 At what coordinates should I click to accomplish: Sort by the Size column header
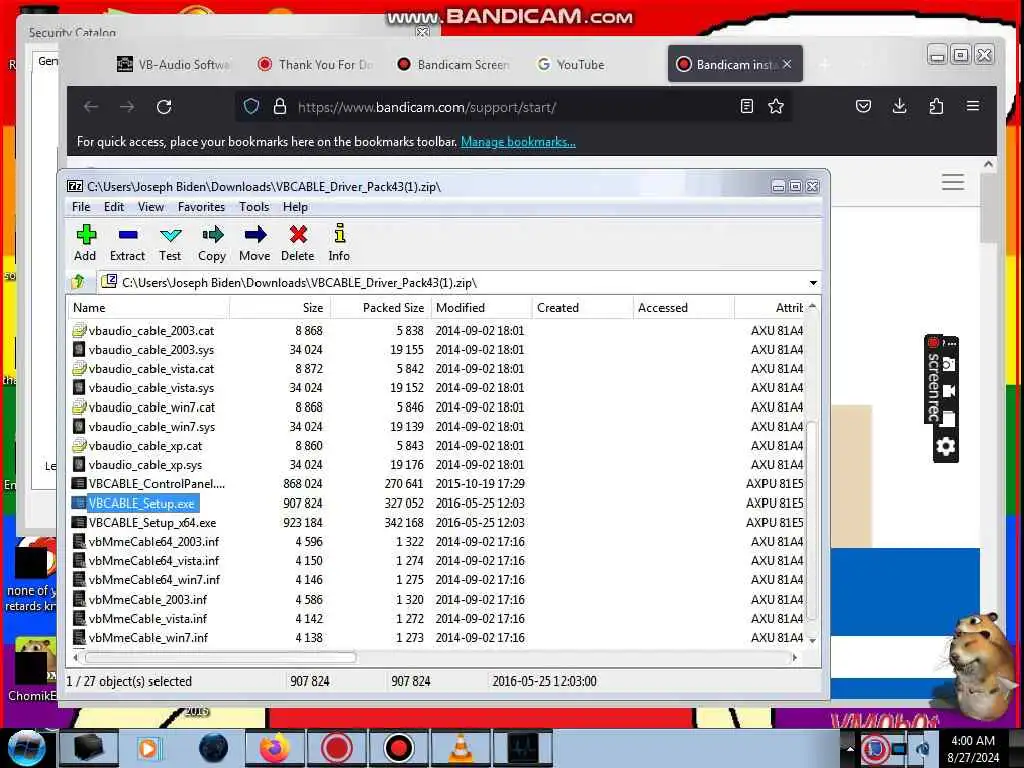pyautogui.click(x=280, y=308)
